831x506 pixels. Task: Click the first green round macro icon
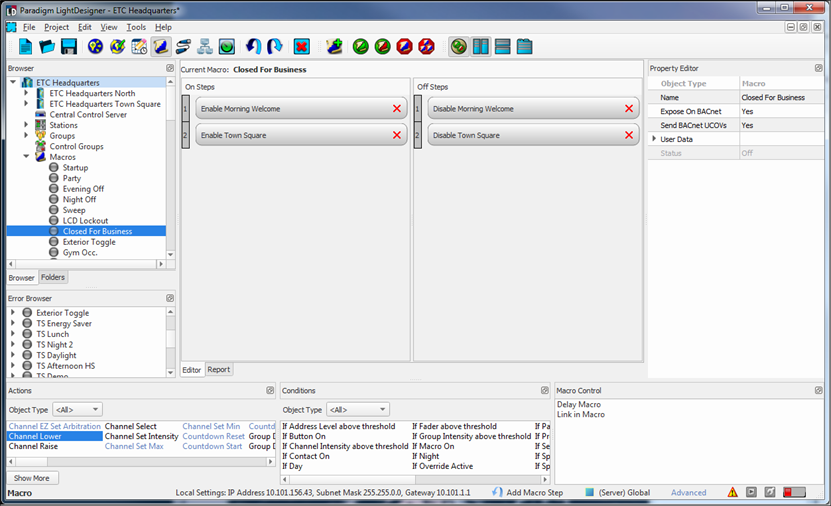(360, 47)
